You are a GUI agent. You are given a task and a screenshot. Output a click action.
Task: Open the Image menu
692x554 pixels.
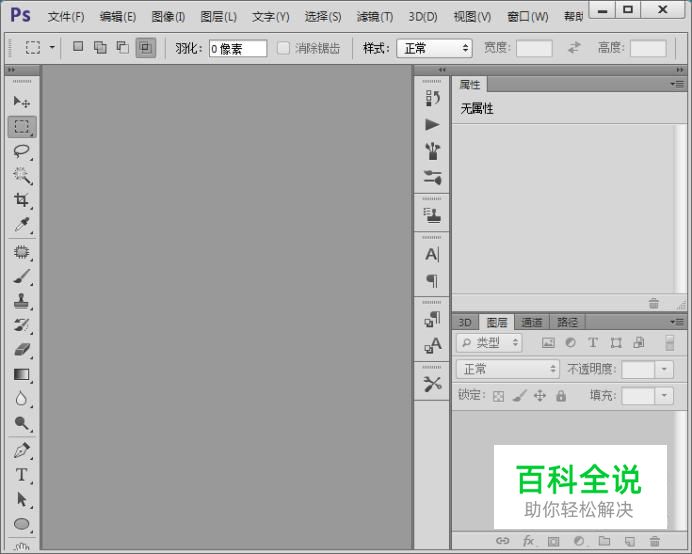[168, 17]
